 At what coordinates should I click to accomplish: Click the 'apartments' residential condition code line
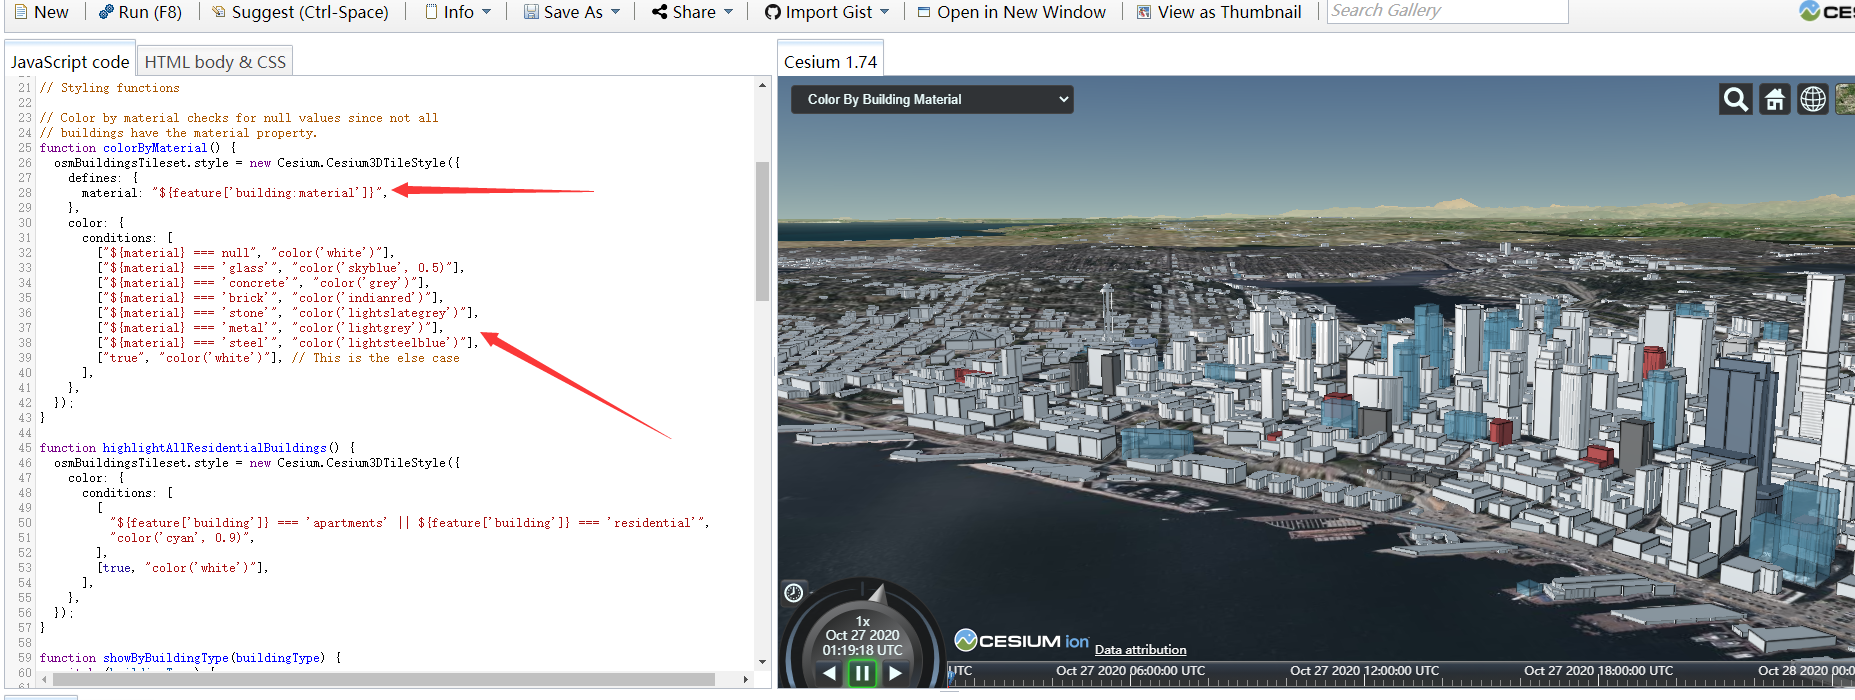410,523
